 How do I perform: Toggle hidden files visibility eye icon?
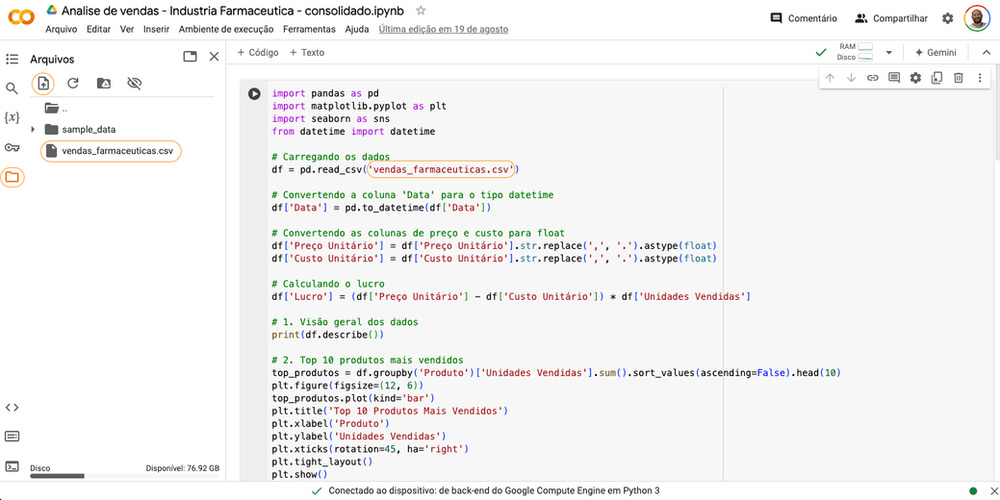coord(134,83)
